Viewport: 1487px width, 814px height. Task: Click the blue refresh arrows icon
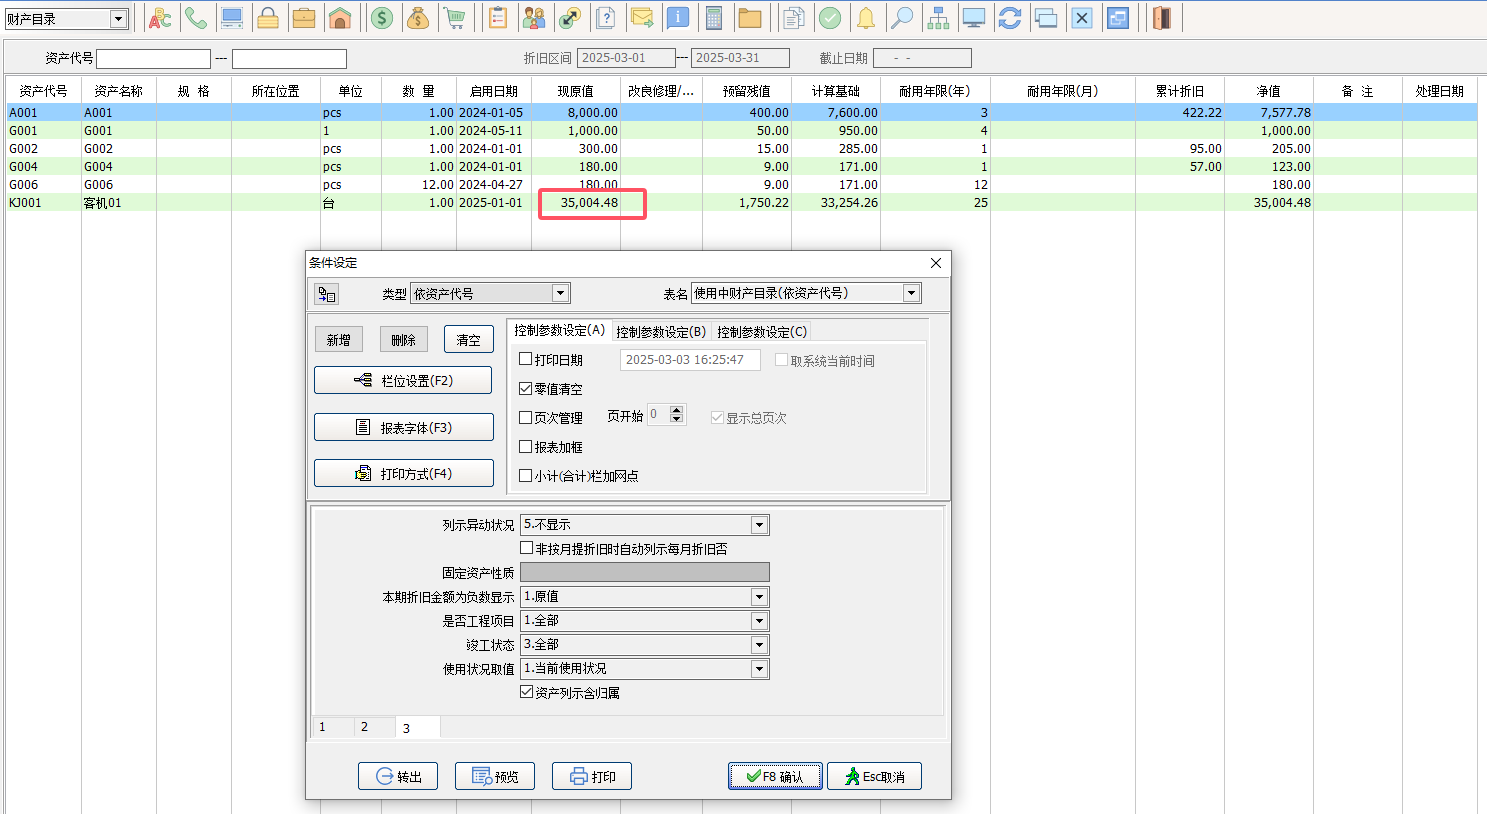point(1010,18)
